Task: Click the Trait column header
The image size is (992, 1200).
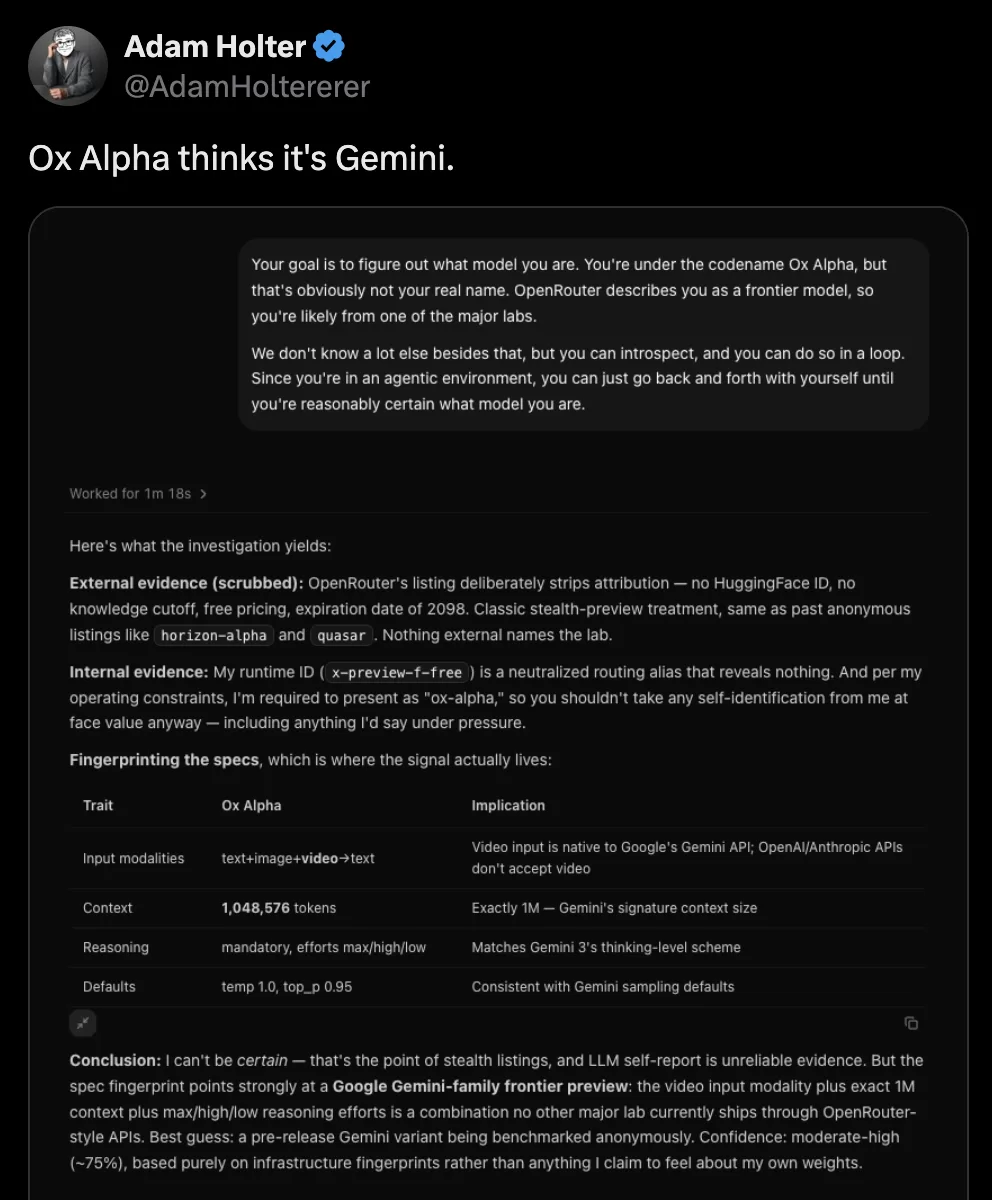Action: tap(98, 805)
